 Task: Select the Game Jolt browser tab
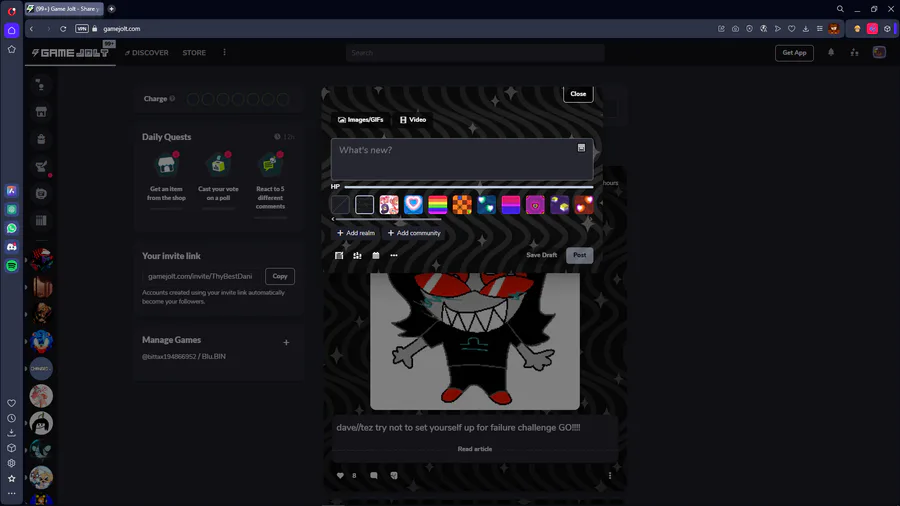tap(64, 9)
